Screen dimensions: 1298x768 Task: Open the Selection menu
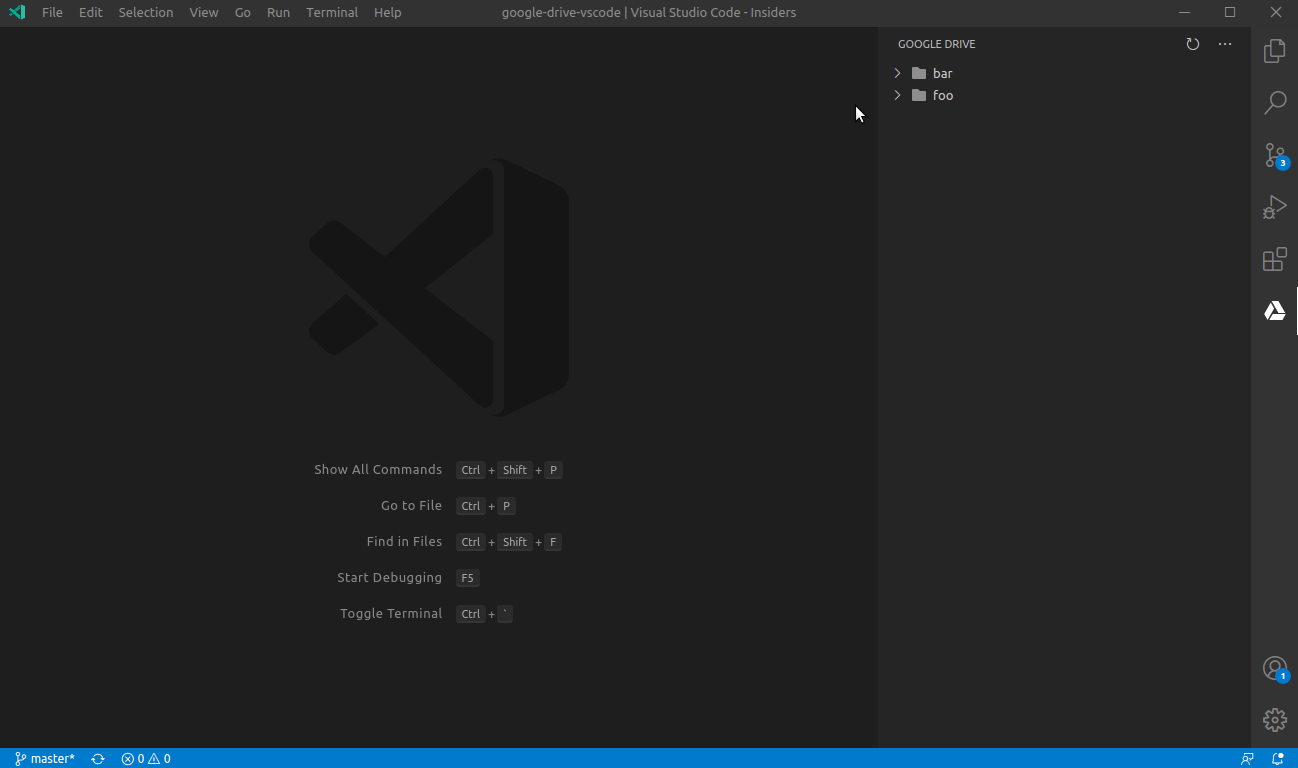click(x=146, y=12)
